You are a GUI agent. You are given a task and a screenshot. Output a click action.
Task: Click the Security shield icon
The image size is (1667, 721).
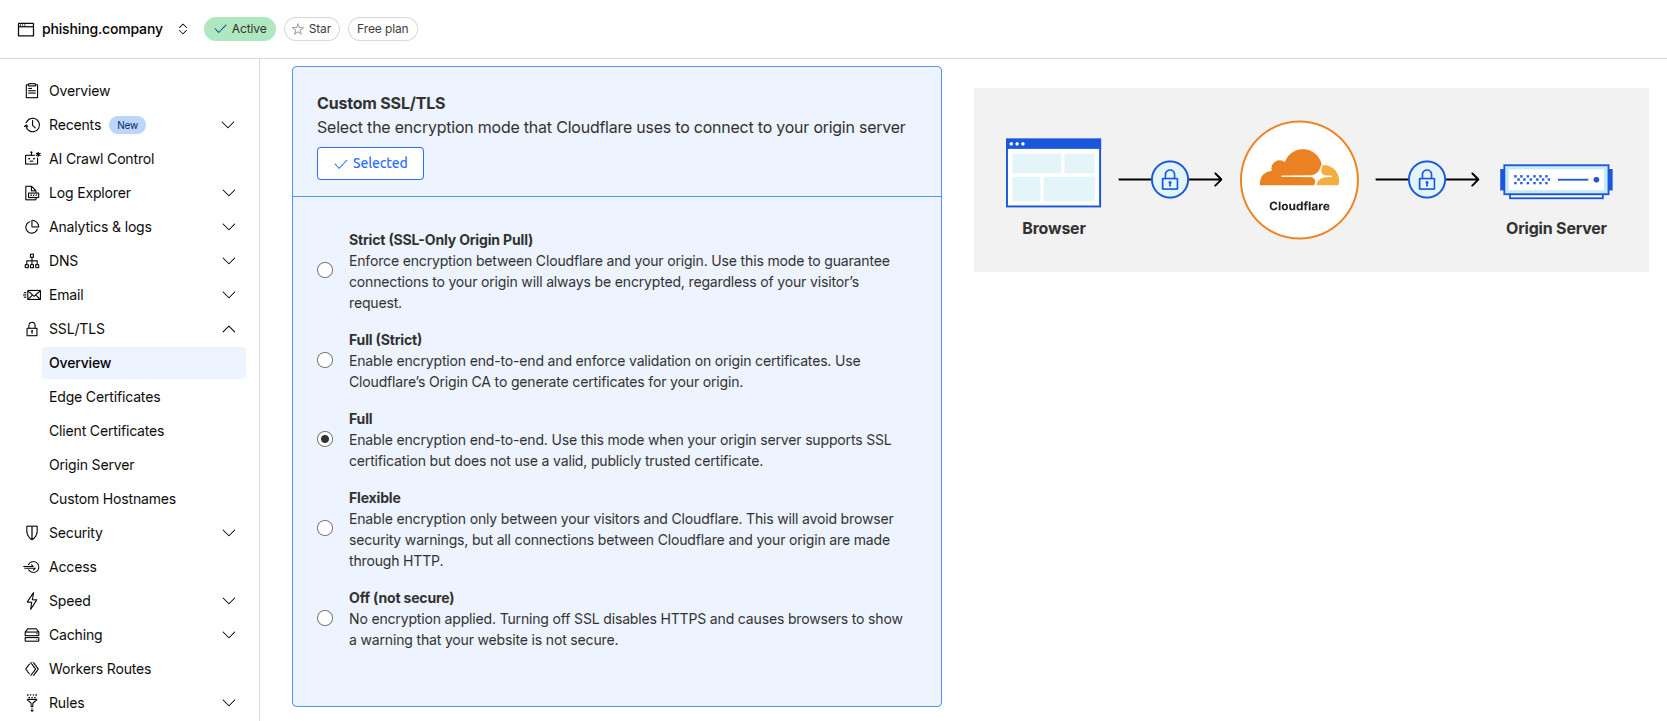pyautogui.click(x=32, y=533)
